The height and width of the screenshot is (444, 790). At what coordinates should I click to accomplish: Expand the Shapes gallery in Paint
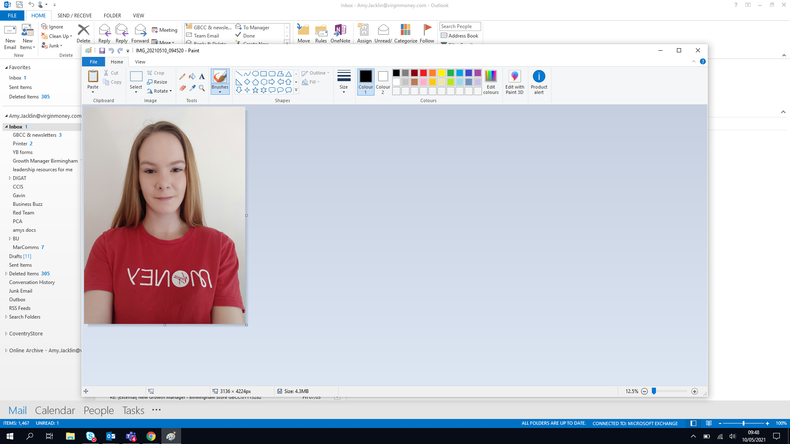click(296, 90)
